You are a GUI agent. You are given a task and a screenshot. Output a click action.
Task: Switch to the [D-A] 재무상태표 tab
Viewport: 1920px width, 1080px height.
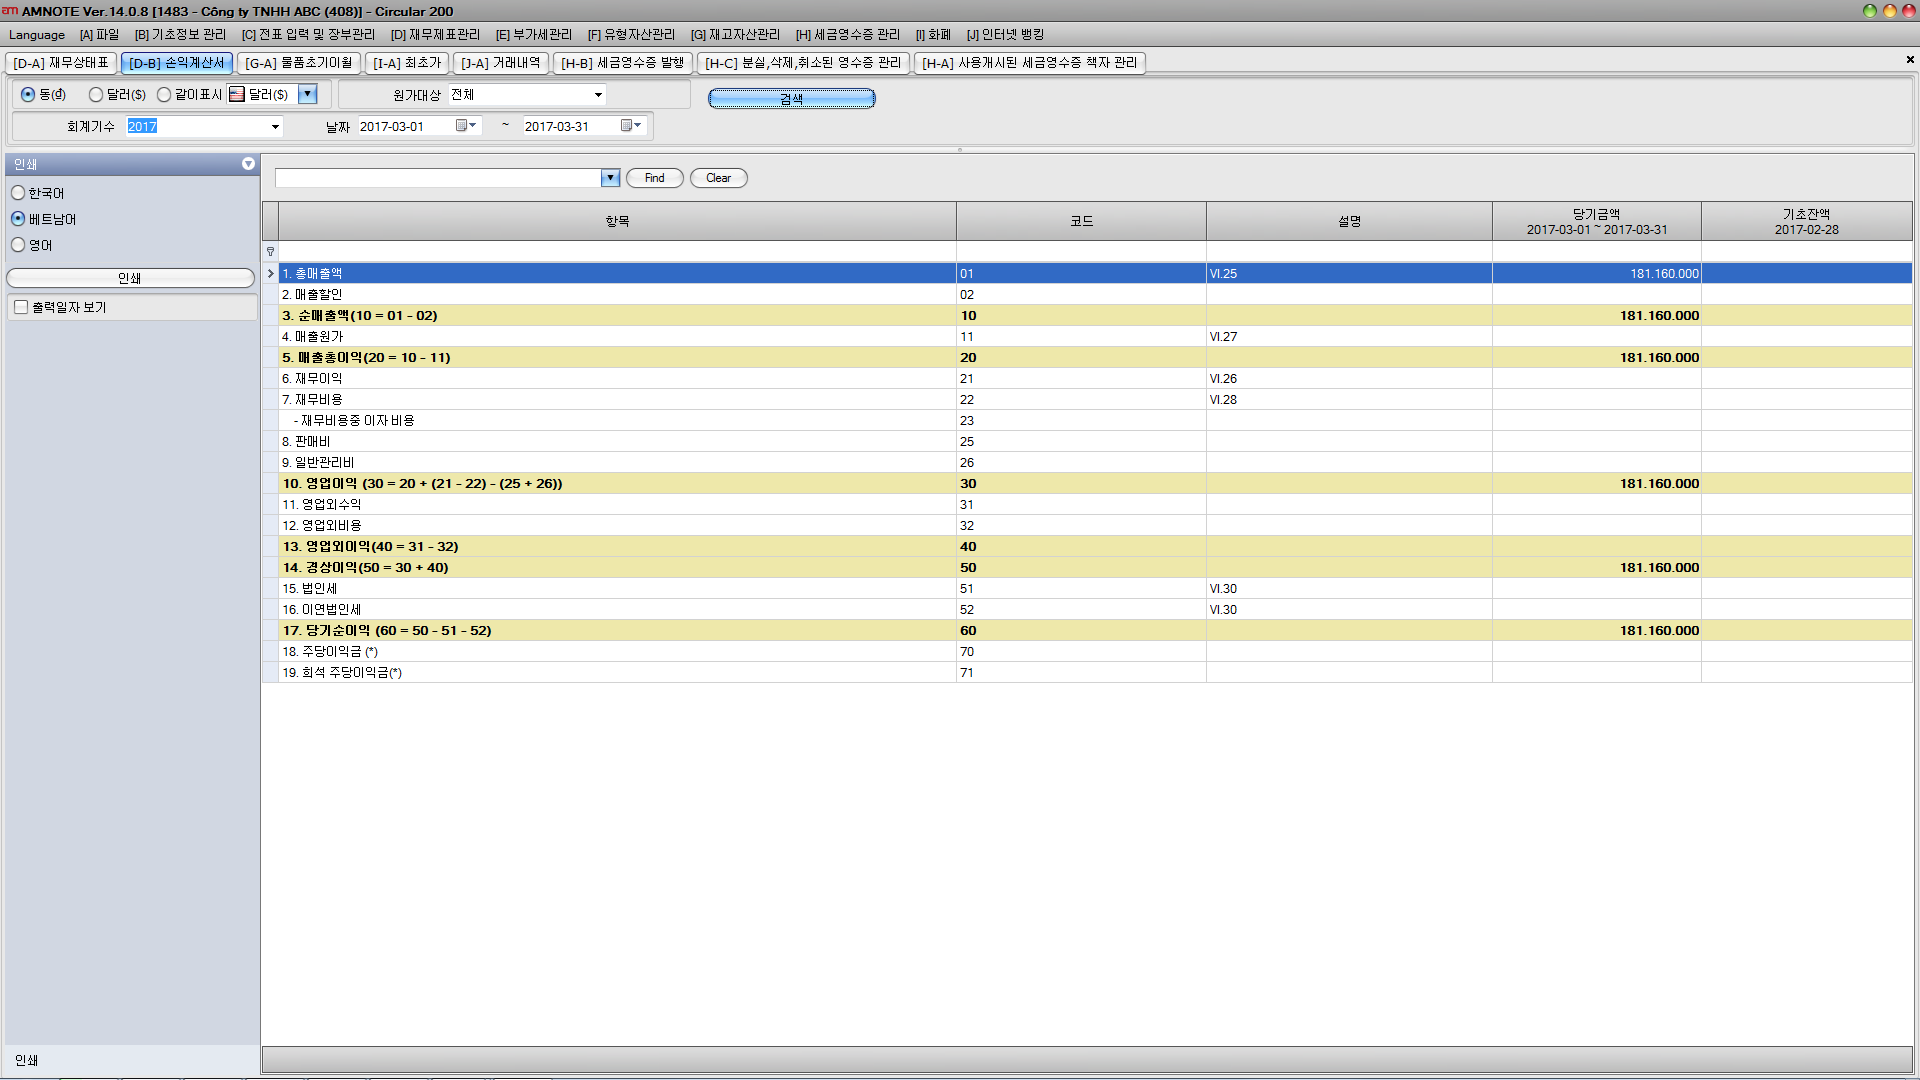coord(61,63)
